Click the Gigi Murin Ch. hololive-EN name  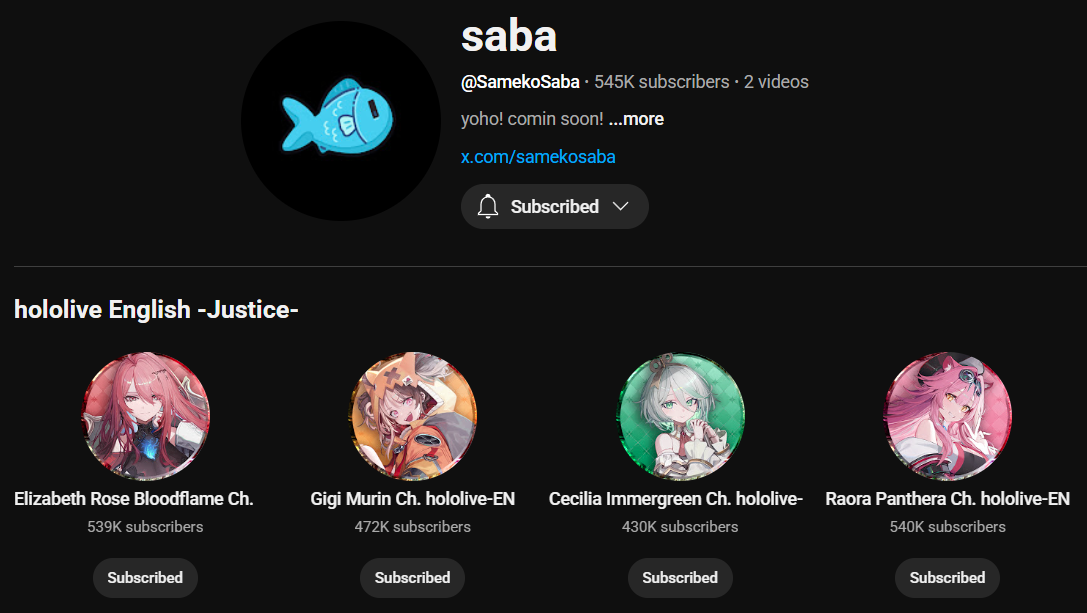coord(412,499)
